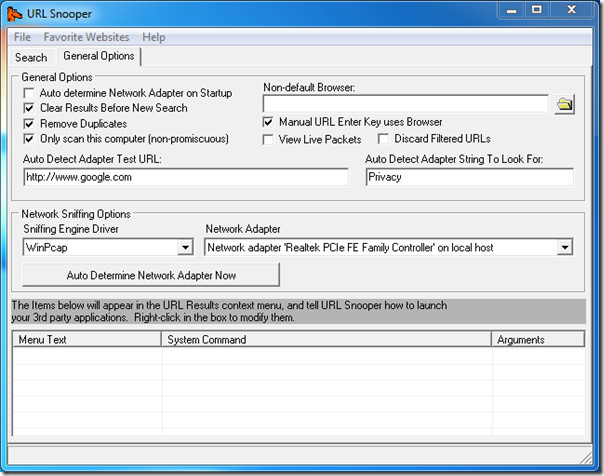Open the Sniffing Engine Driver dropdown arrow
This screenshot has width=604, height=476.
pos(185,247)
